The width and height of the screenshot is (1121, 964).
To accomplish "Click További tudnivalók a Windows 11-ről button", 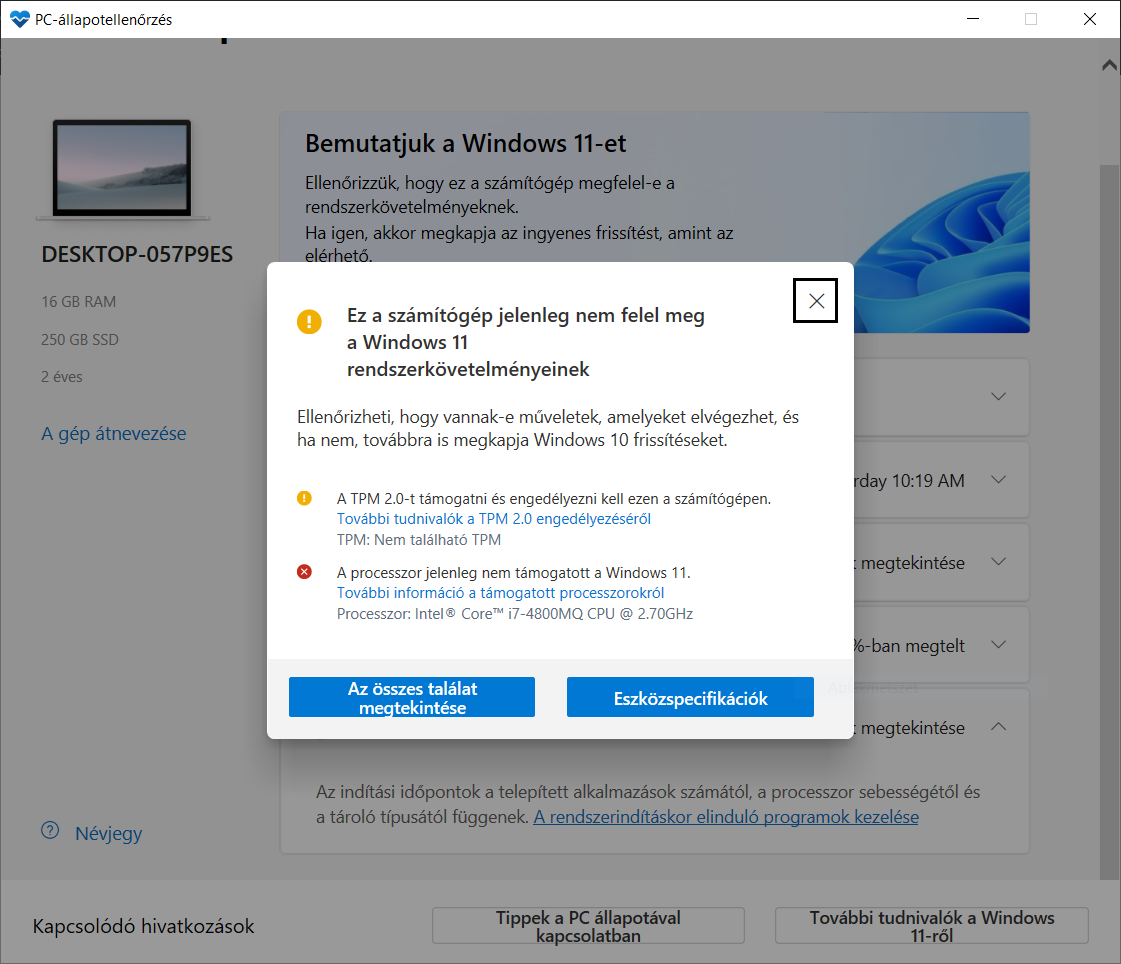I will tap(932, 926).
